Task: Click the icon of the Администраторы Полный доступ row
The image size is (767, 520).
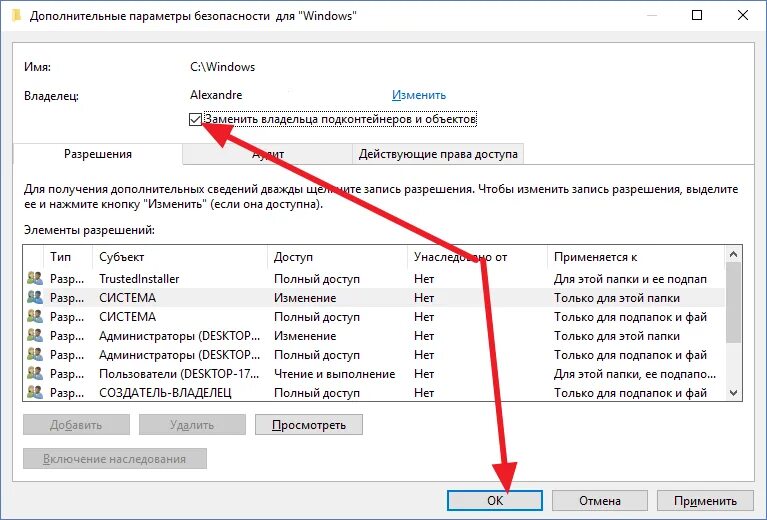Action: pyautogui.click(x=35, y=355)
